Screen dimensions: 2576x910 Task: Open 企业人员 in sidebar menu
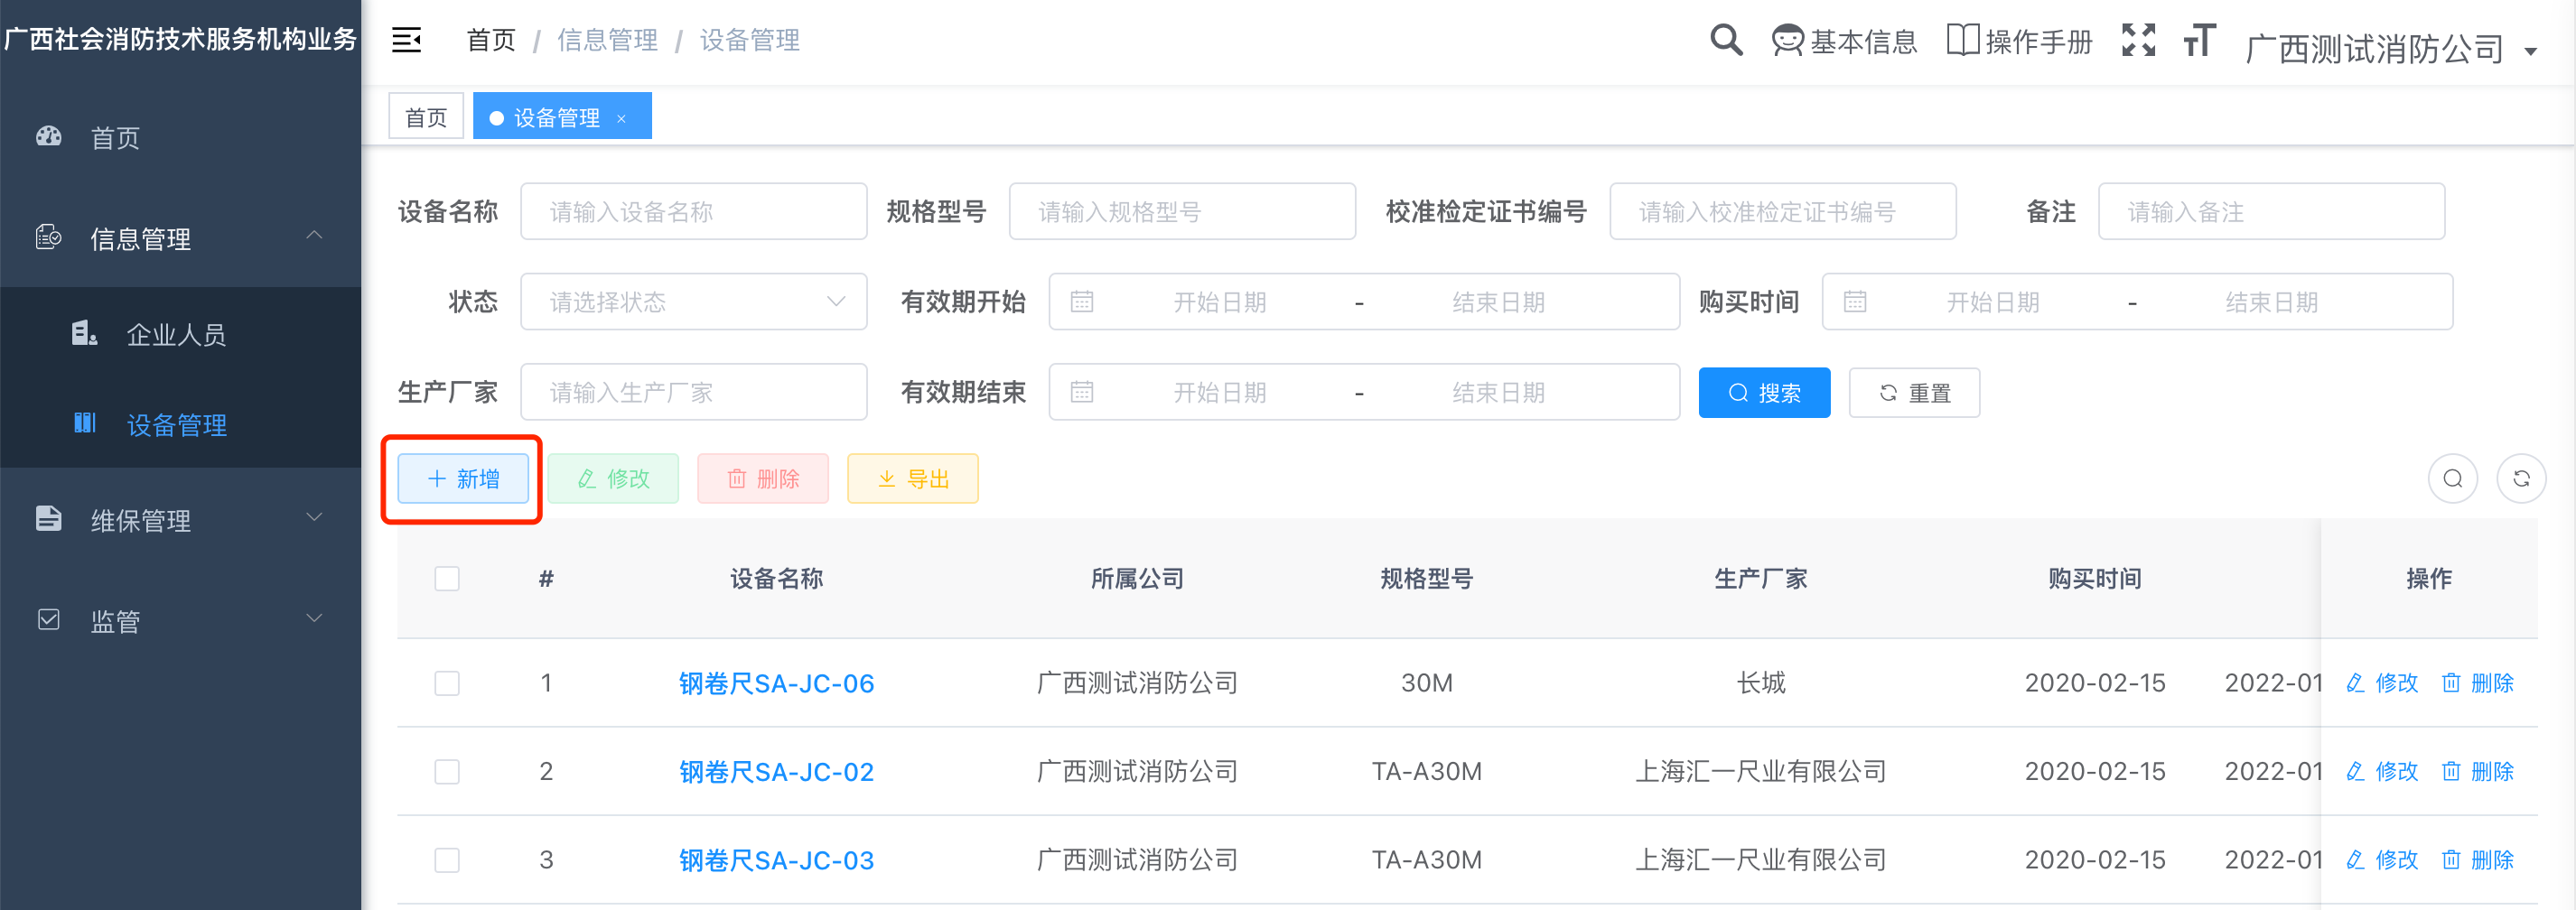(x=180, y=333)
